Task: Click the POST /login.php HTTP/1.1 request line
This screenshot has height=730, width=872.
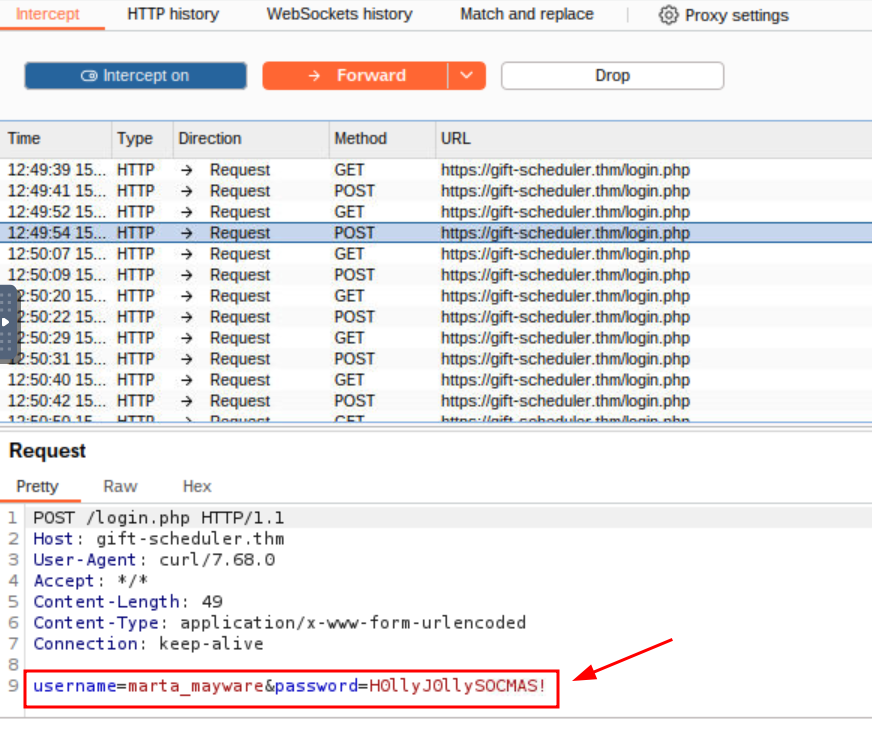Action: pyautogui.click(x=158, y=518)
